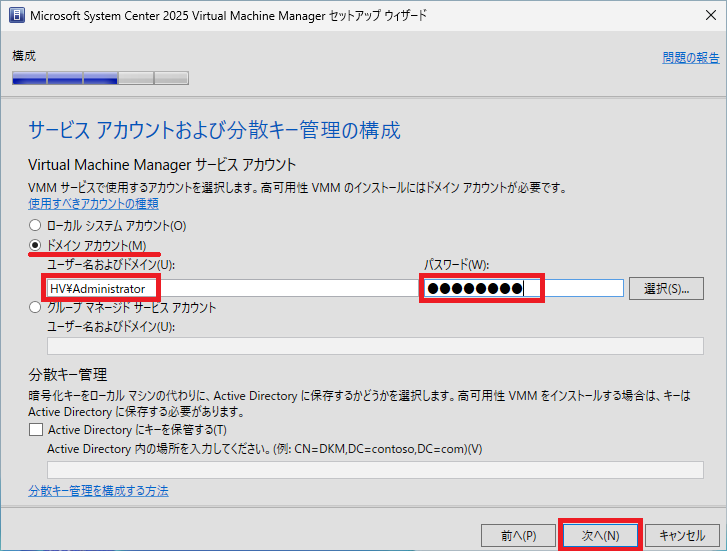Screen dimensions: 727x551
Task: Click the Active Directory 内の場所を入力してください label
Action: (265, 449)
